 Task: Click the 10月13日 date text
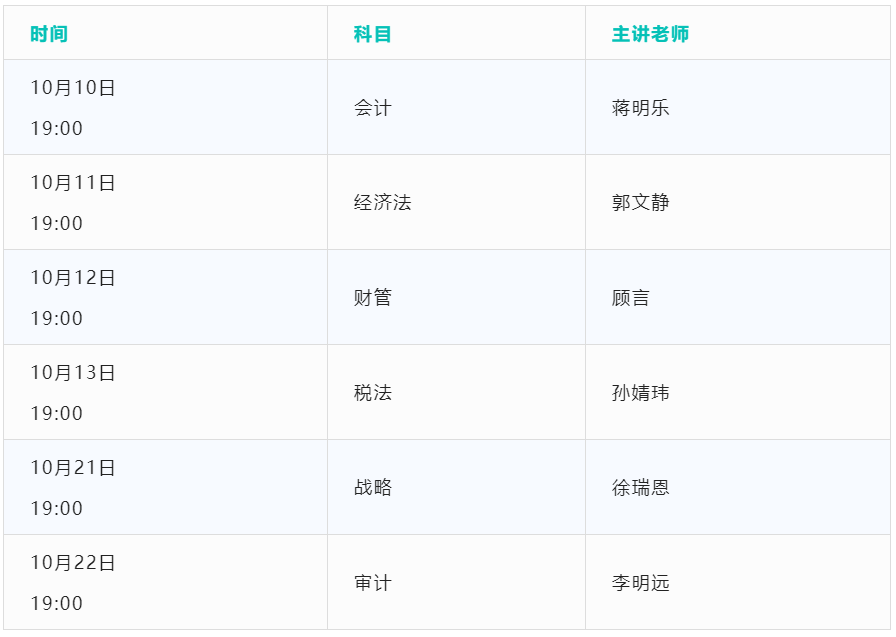(x=73, y=373)
